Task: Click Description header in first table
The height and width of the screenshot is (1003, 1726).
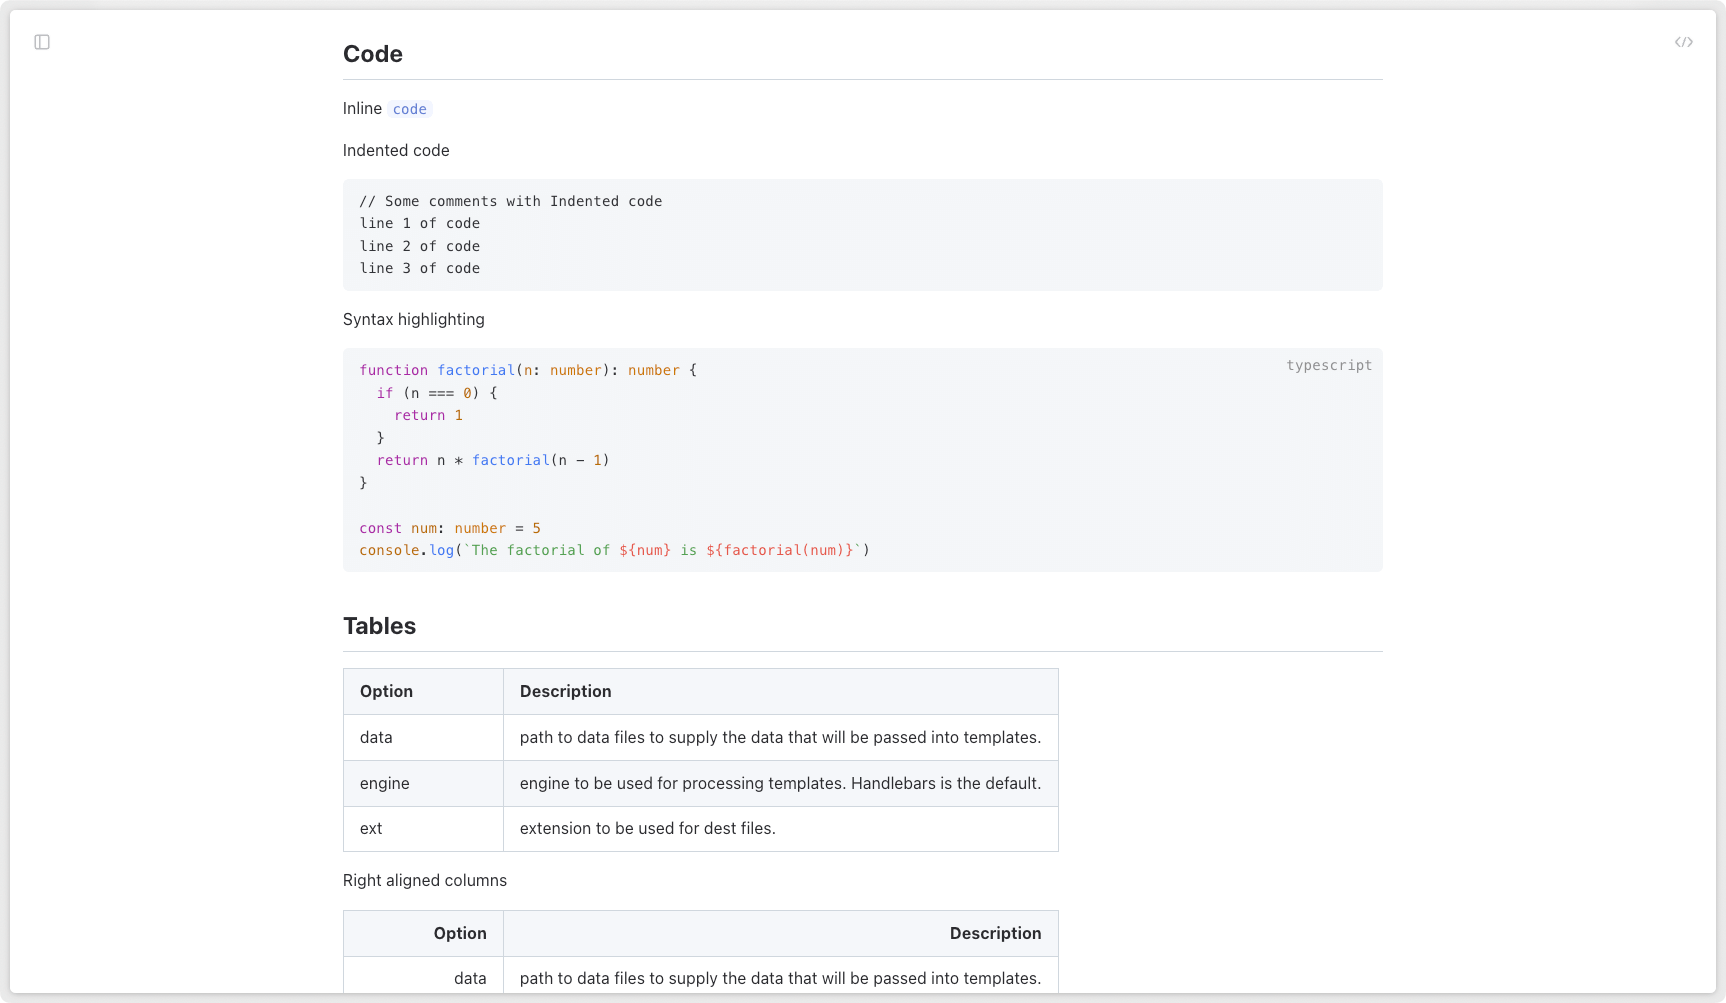Action: coord(781,691)
